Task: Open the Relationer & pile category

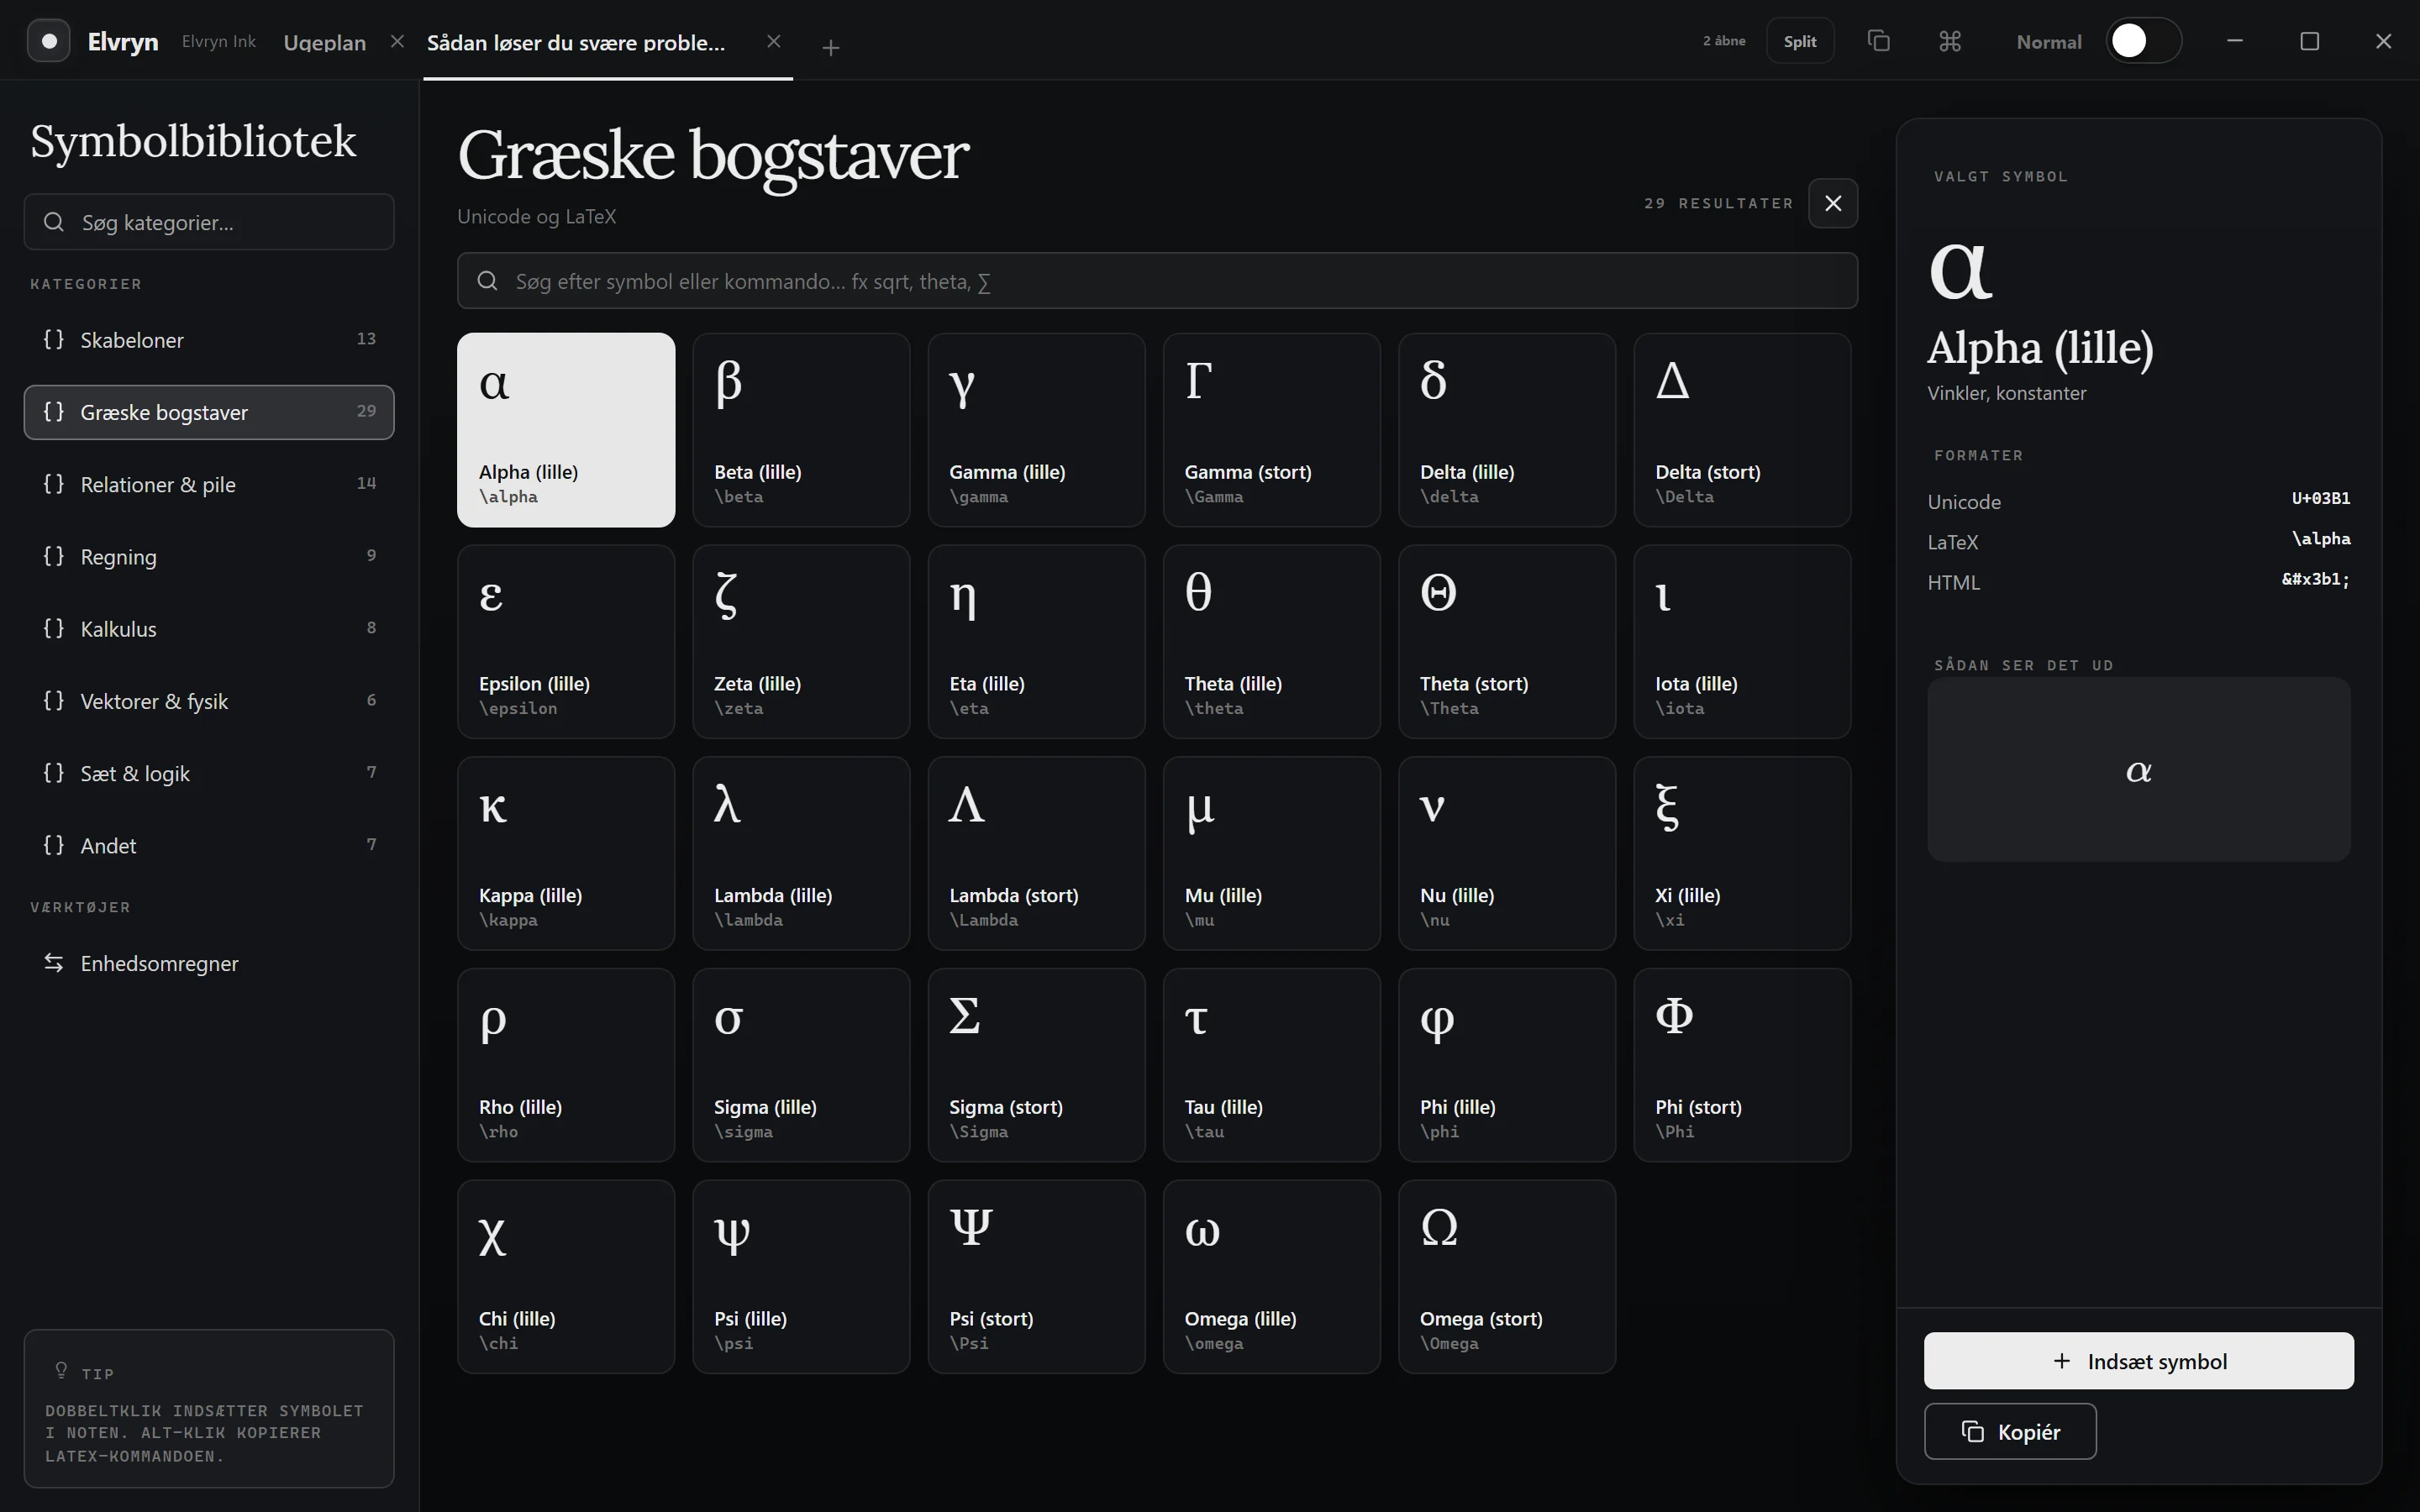Action: tap(209, 484)
